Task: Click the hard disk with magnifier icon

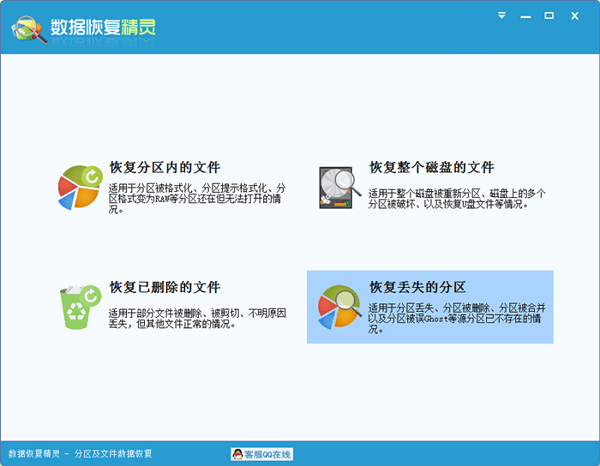Action: point(341,186)
